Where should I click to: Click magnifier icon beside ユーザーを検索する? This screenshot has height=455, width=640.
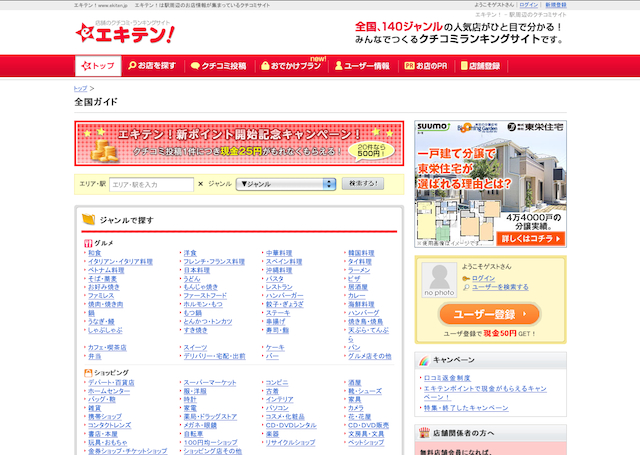(x=466, y=288)
